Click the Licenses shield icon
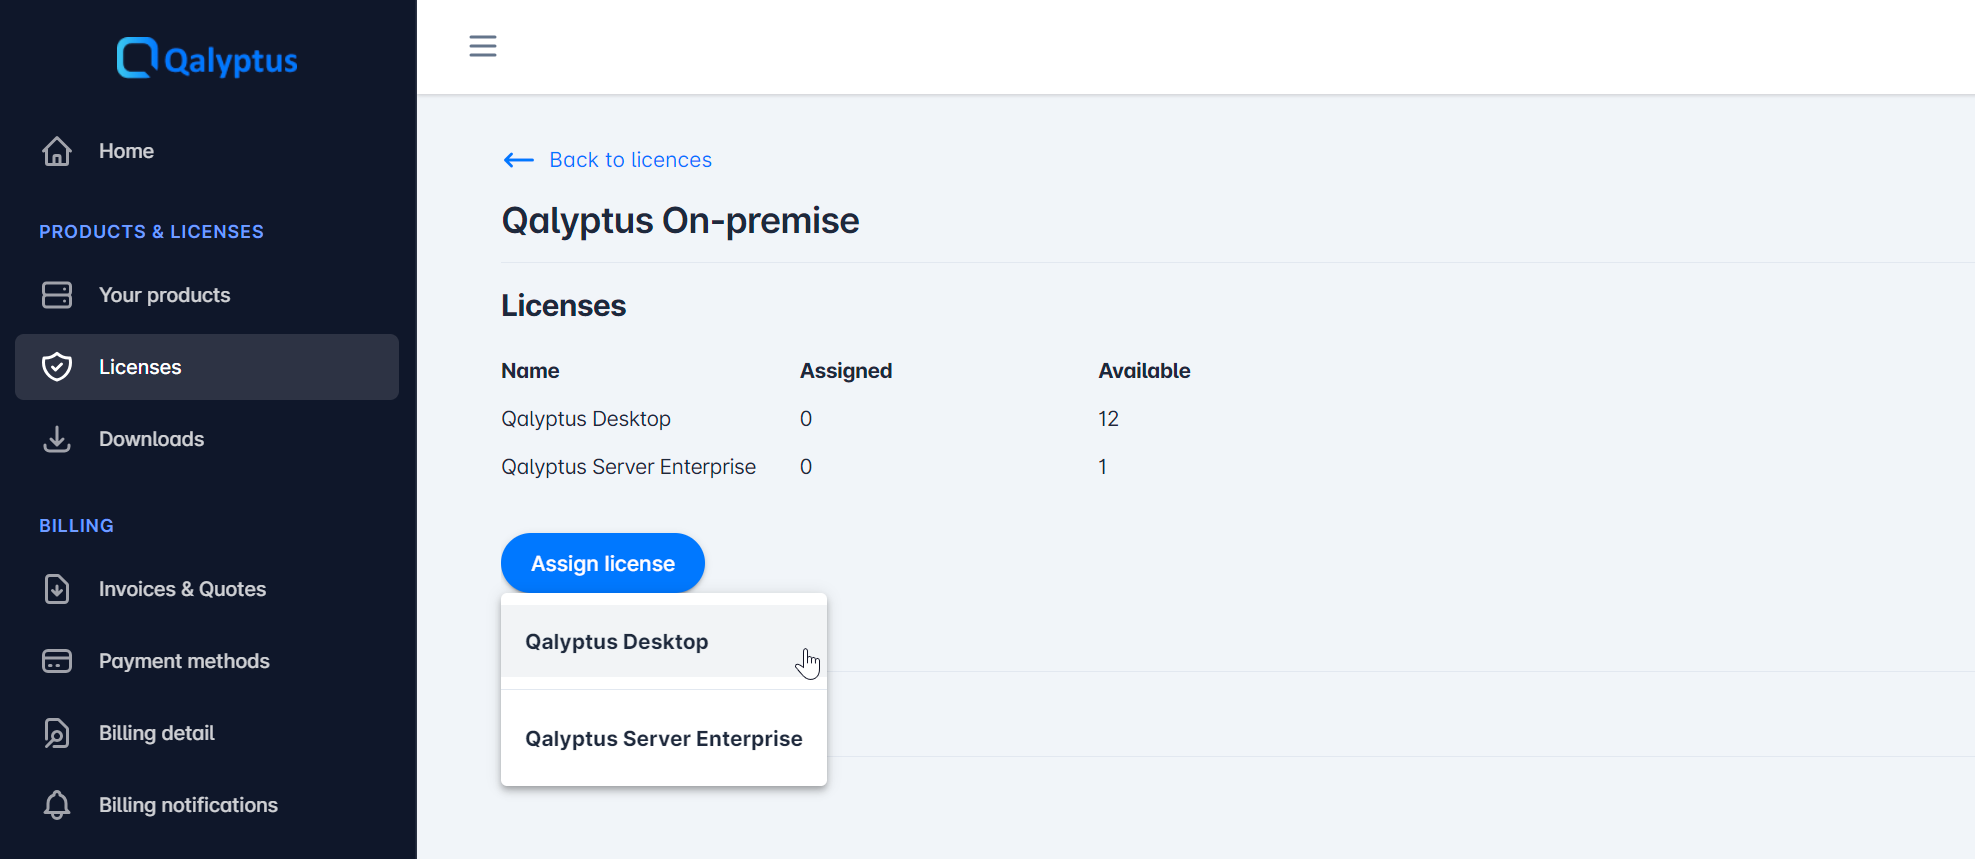Screen dimensions: 1975x859 point(57,367)
